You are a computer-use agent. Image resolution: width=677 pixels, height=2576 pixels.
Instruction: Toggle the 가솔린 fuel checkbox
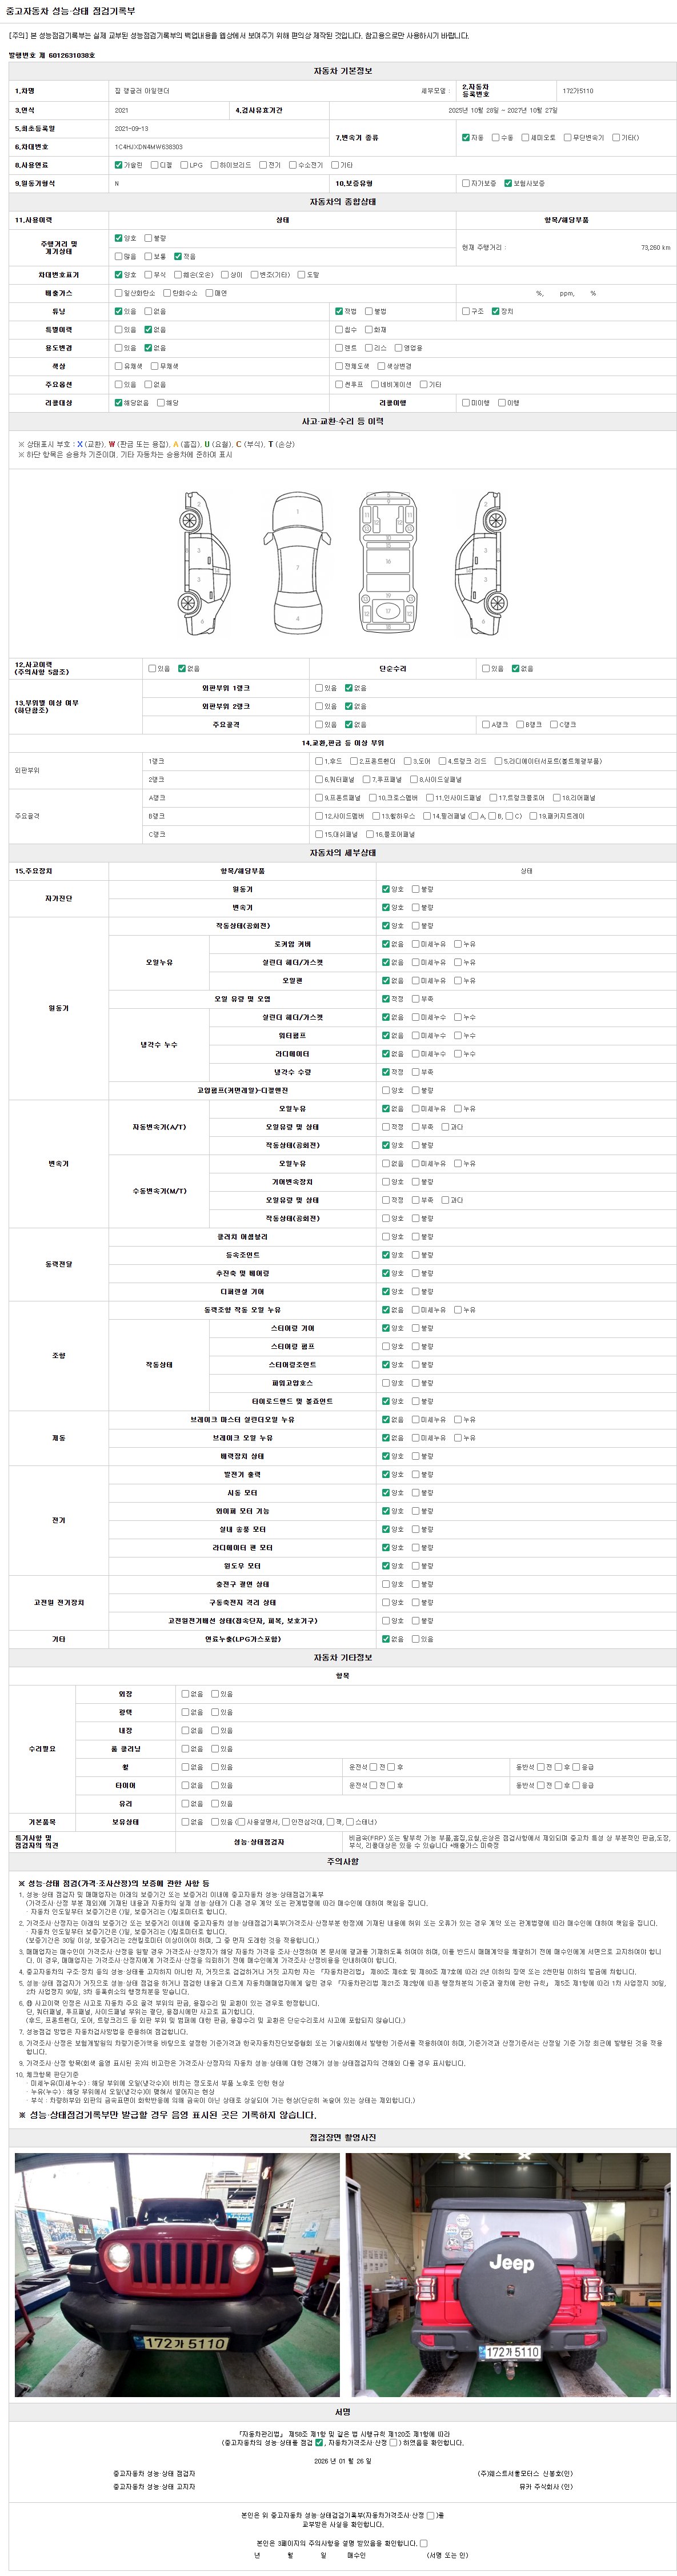(118, 165)
